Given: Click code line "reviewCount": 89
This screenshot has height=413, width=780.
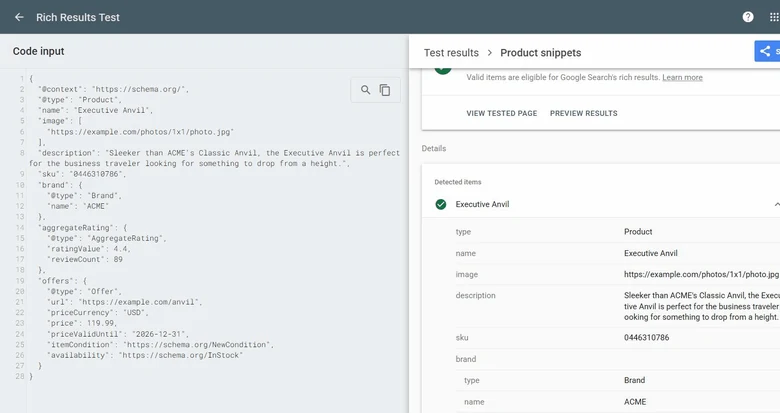Looking at the screenshot, I should 85,259.
